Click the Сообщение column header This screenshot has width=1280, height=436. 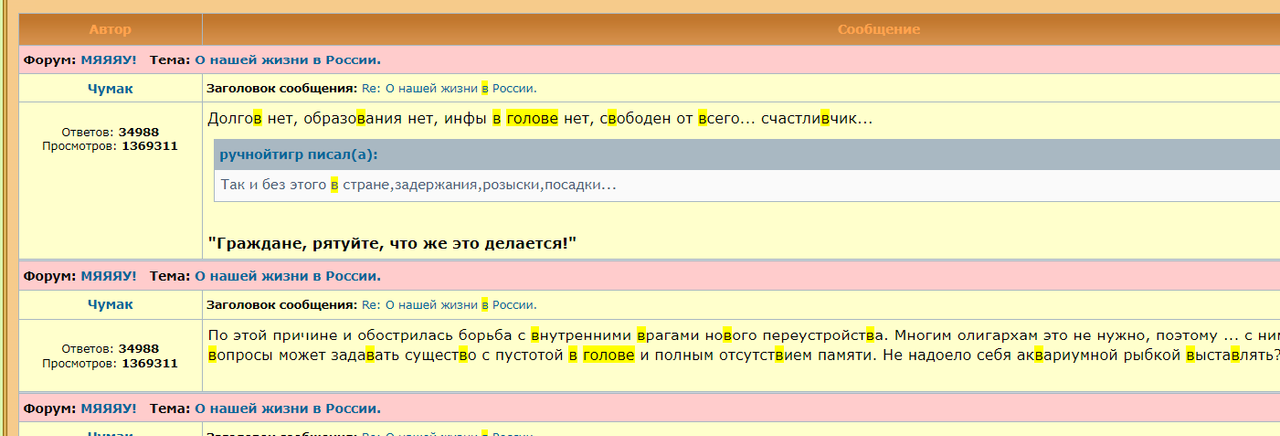tap(879, 29)
